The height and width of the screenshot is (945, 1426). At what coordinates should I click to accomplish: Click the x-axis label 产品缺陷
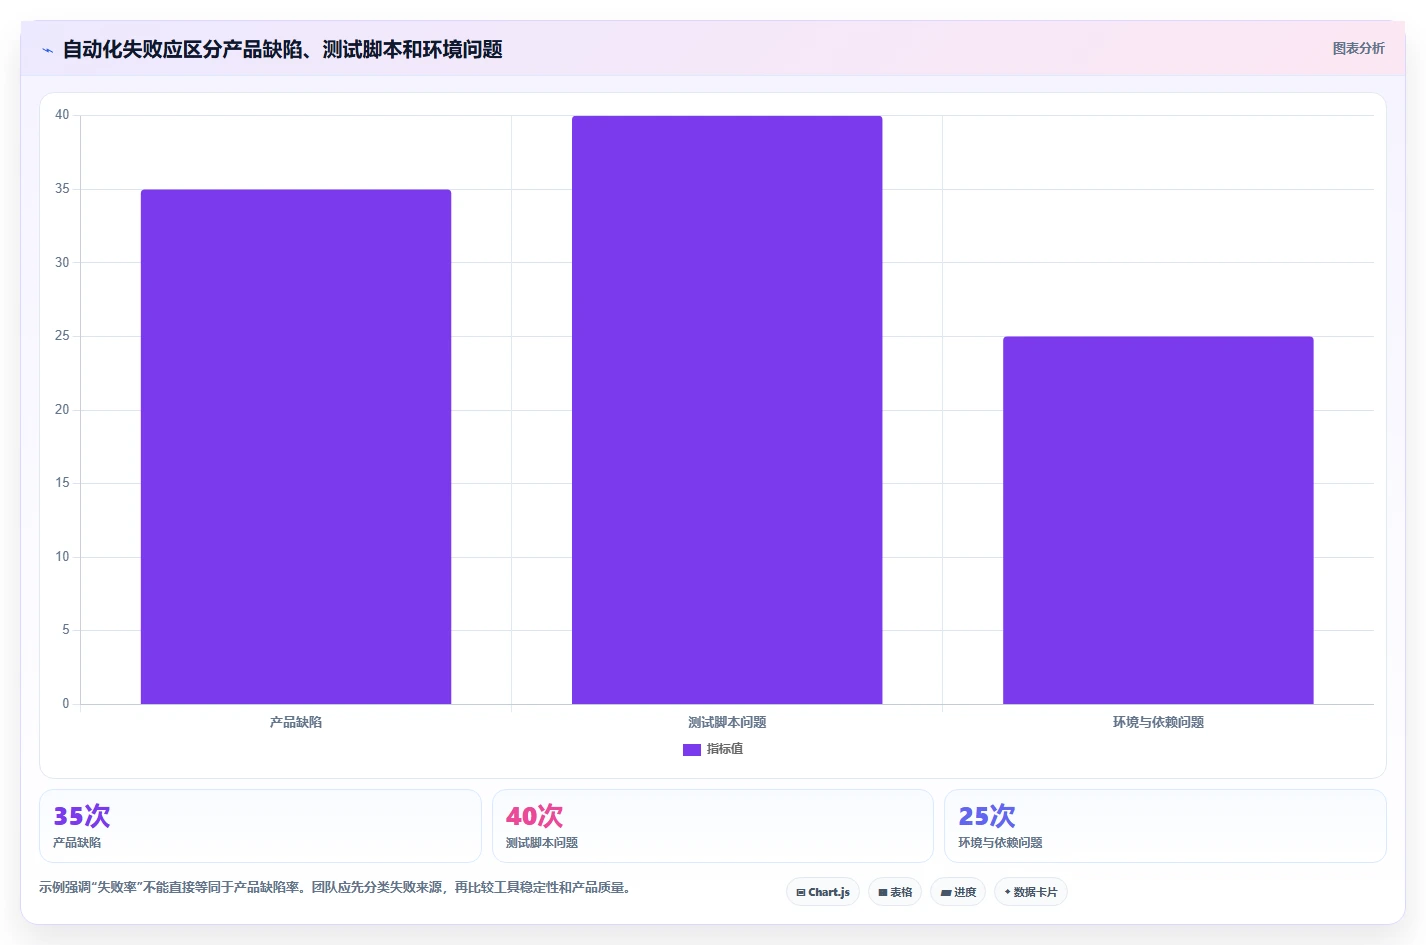click(x=296, y=722)
